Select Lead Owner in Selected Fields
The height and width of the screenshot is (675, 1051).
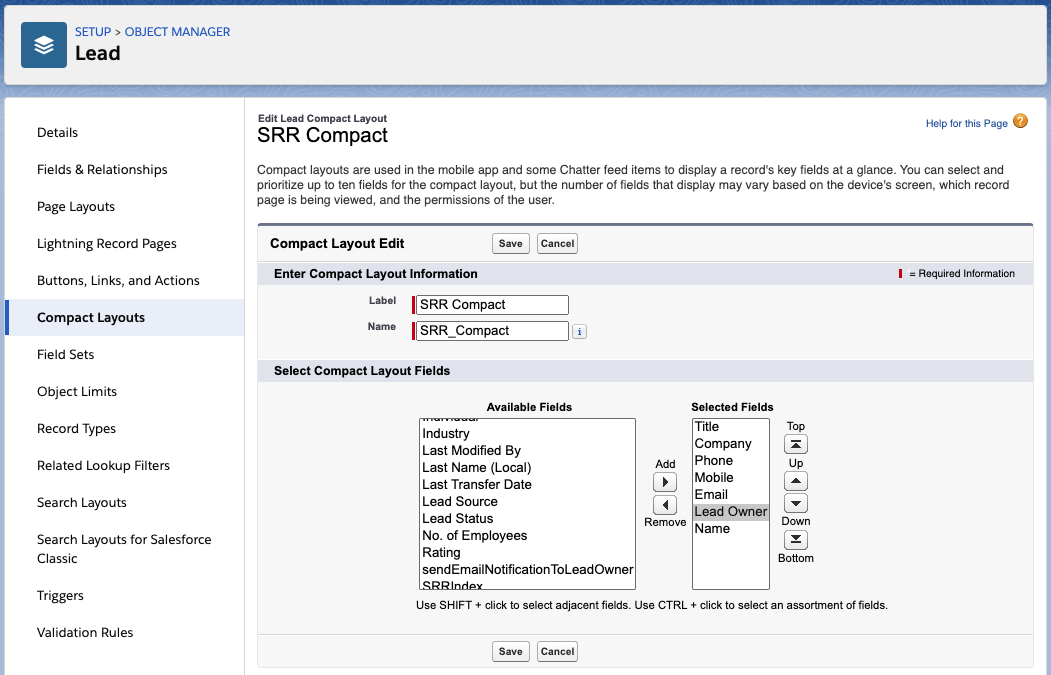click(731, 511)
